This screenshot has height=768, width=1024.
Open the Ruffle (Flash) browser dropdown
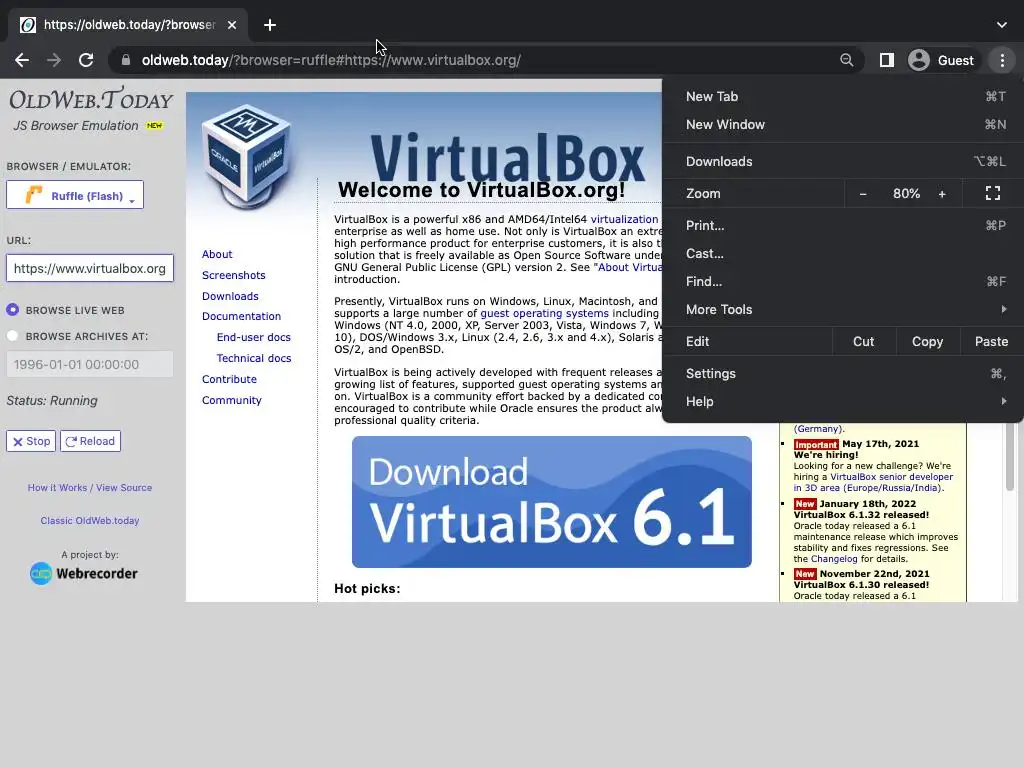75,195
